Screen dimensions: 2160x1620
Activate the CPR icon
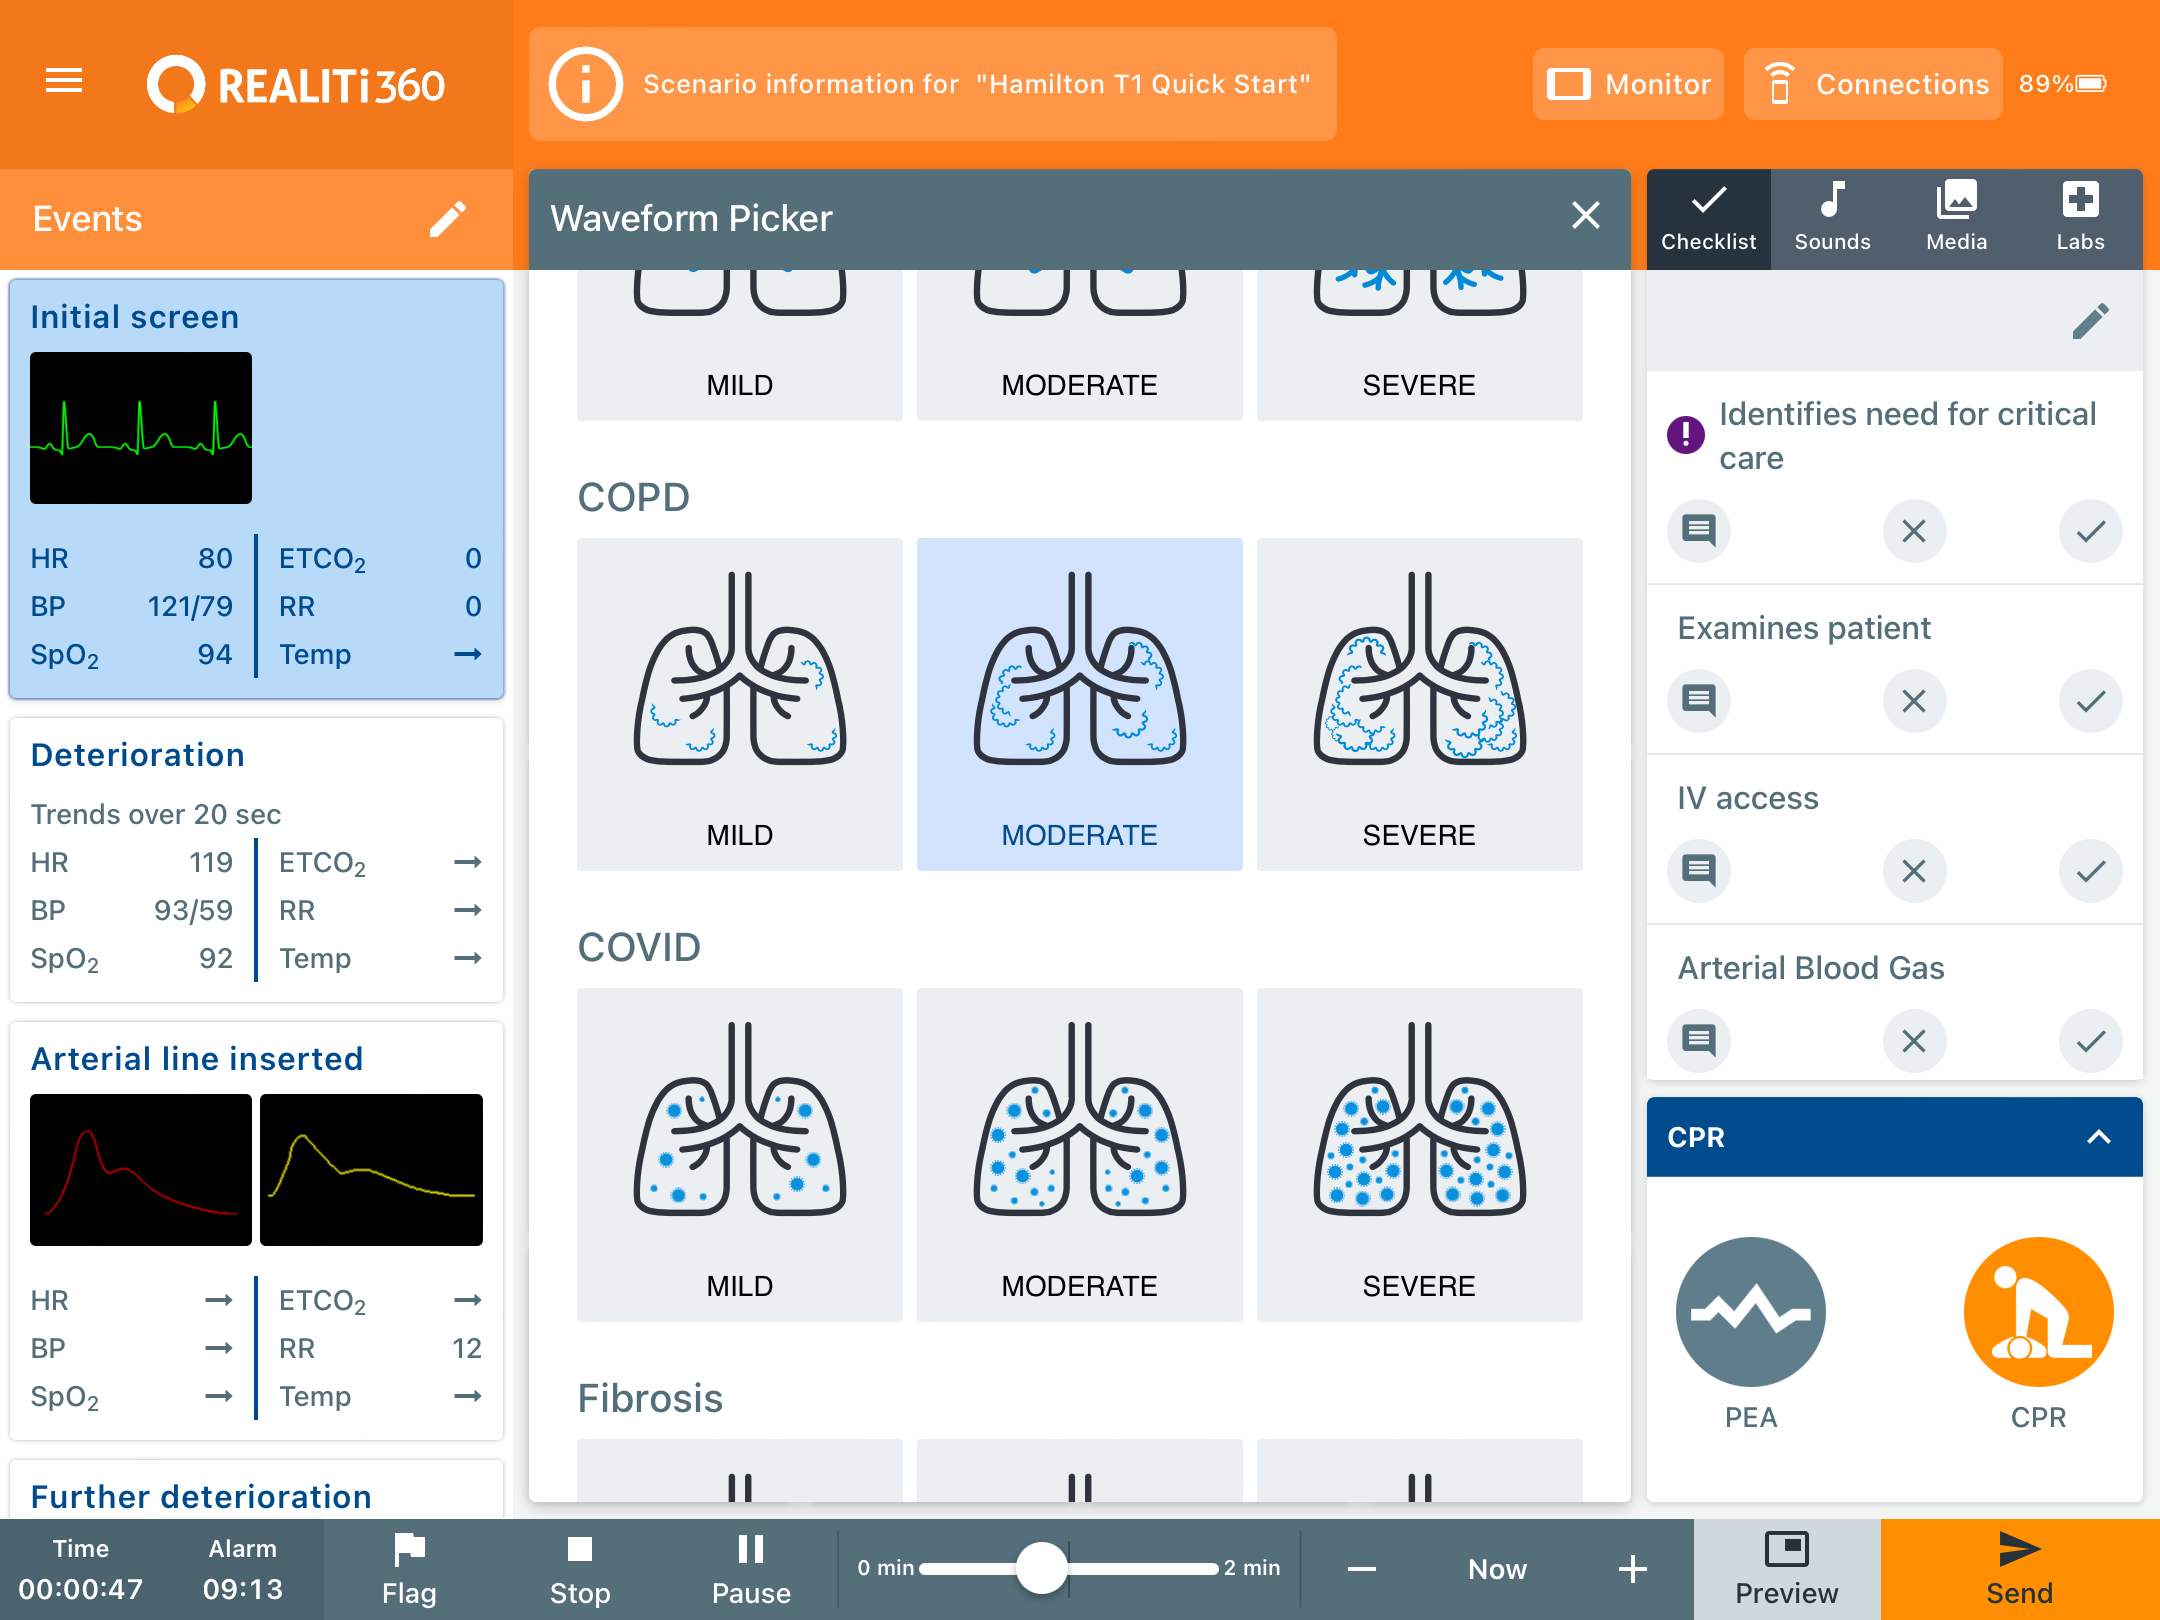(2037, 1313)
